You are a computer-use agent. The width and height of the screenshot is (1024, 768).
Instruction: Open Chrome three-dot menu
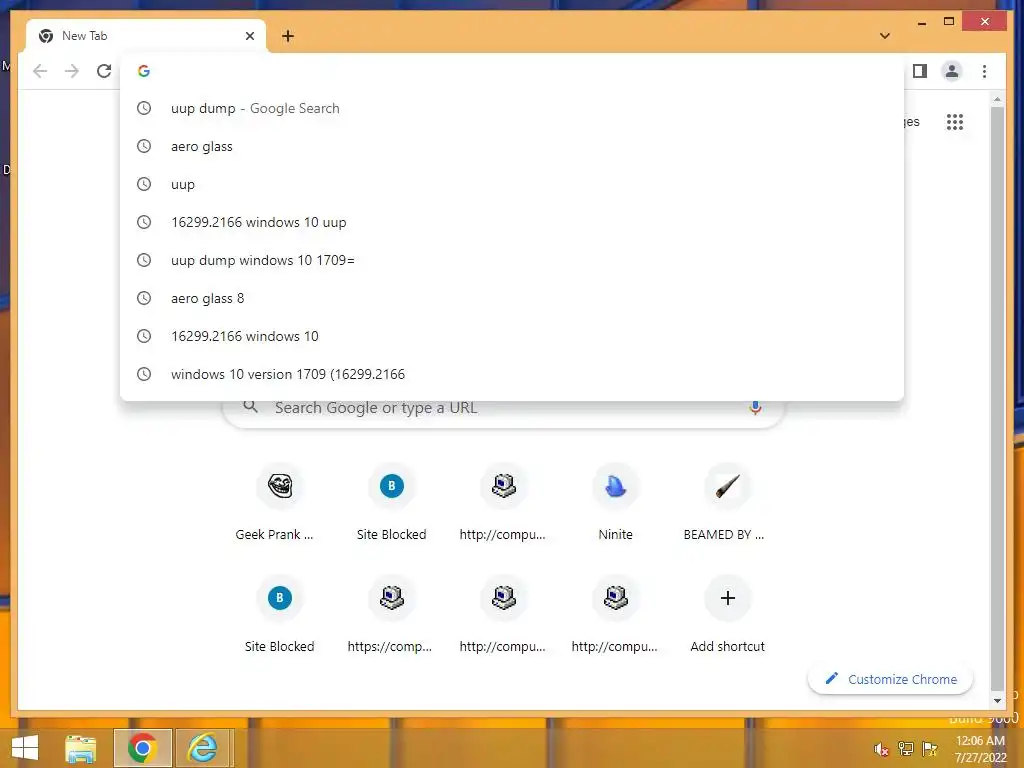coord(984,71)
